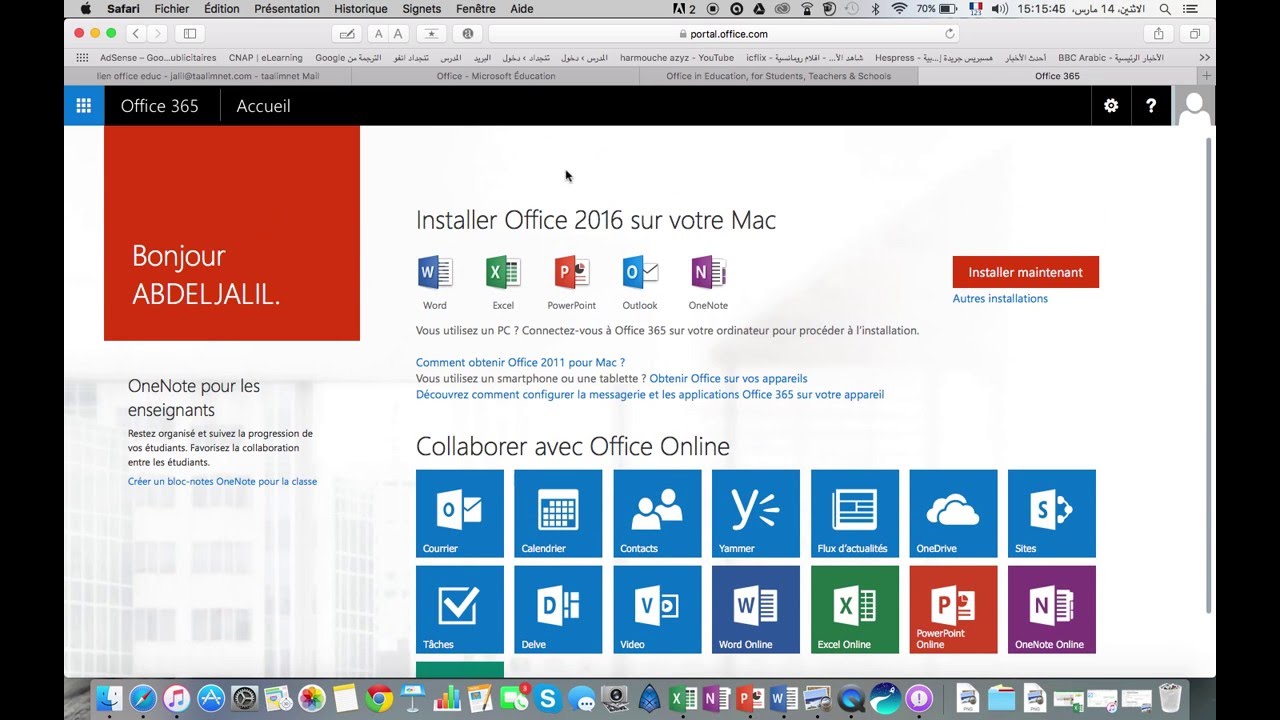Open the Historique menu
The width and height of the screenshot is (1280, 720).
(361, 9)
